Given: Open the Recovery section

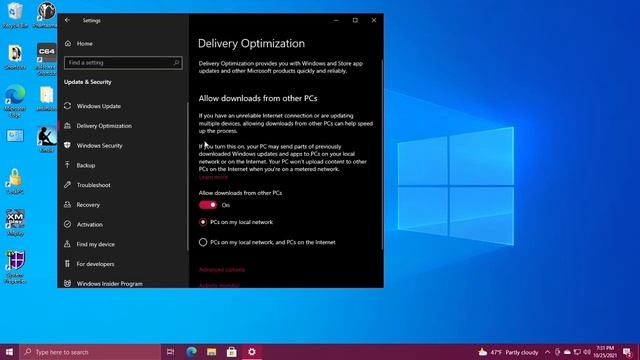Looking at the screenshot, I should (122, 204).
